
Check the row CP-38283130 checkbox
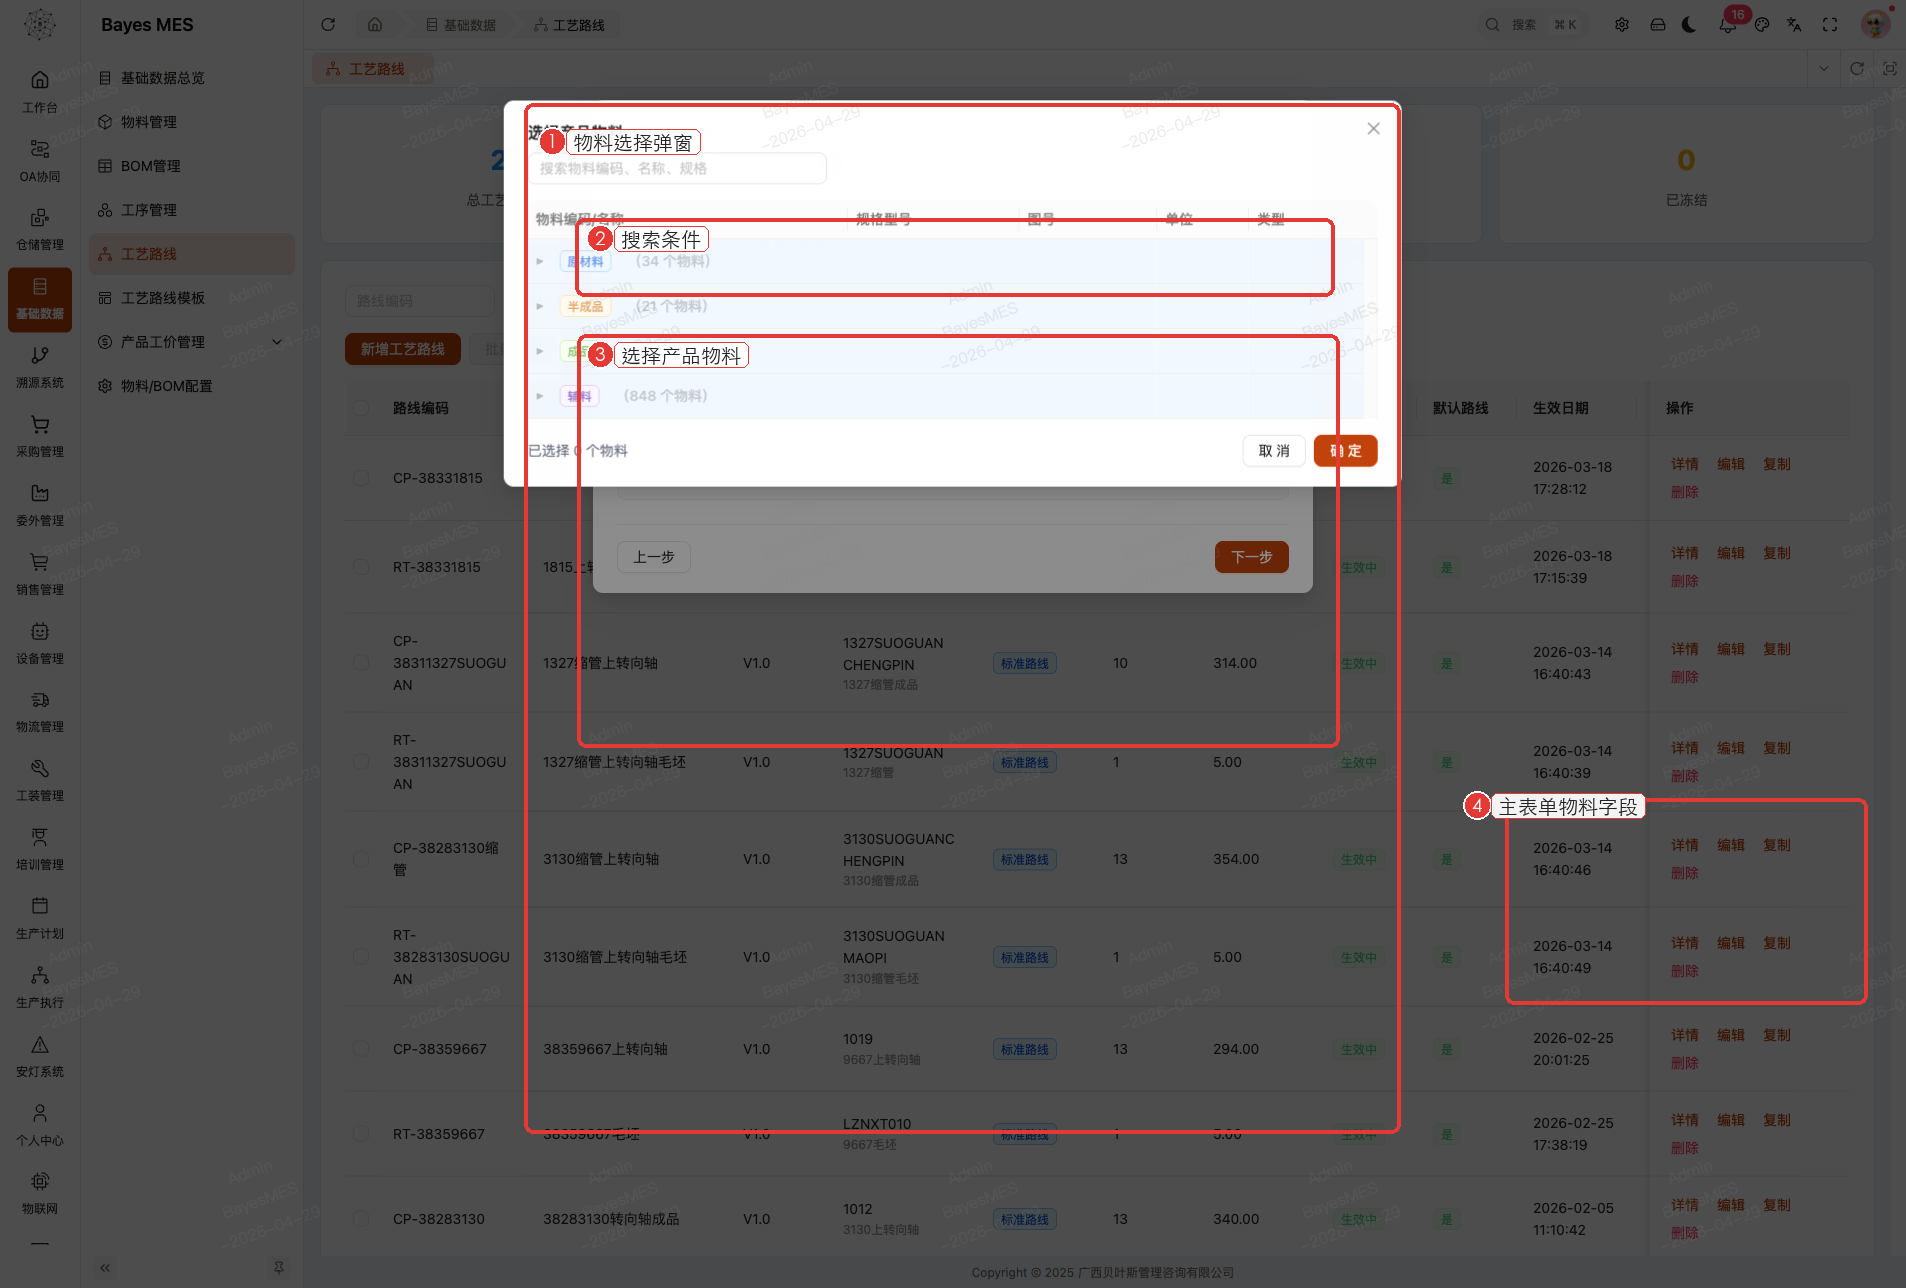tap(361, 1219)
